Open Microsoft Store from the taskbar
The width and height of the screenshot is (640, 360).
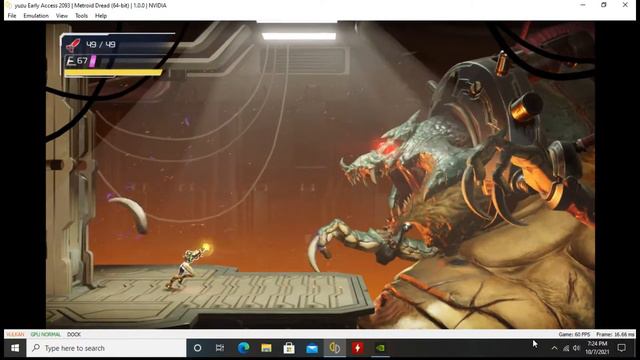(x=289, y=348)
